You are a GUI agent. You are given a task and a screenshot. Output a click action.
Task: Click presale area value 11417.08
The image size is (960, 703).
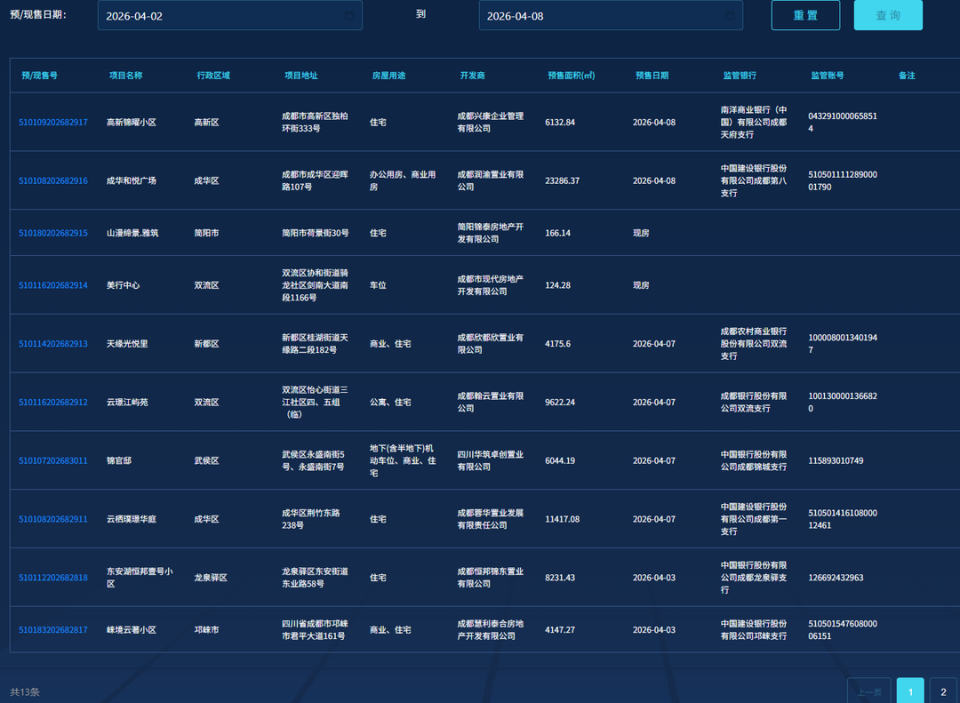tap(562, 519)
